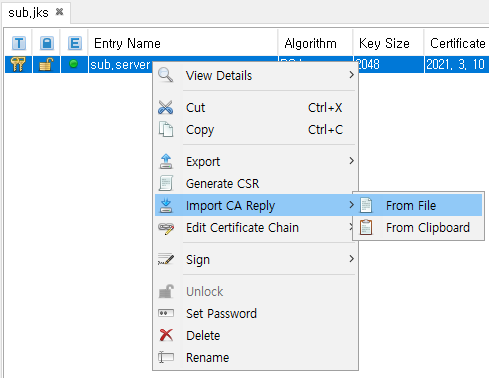Click the T entry type column header
This screenshot has height=378, width=489.
pyautogui.click(x=19, y=43)
